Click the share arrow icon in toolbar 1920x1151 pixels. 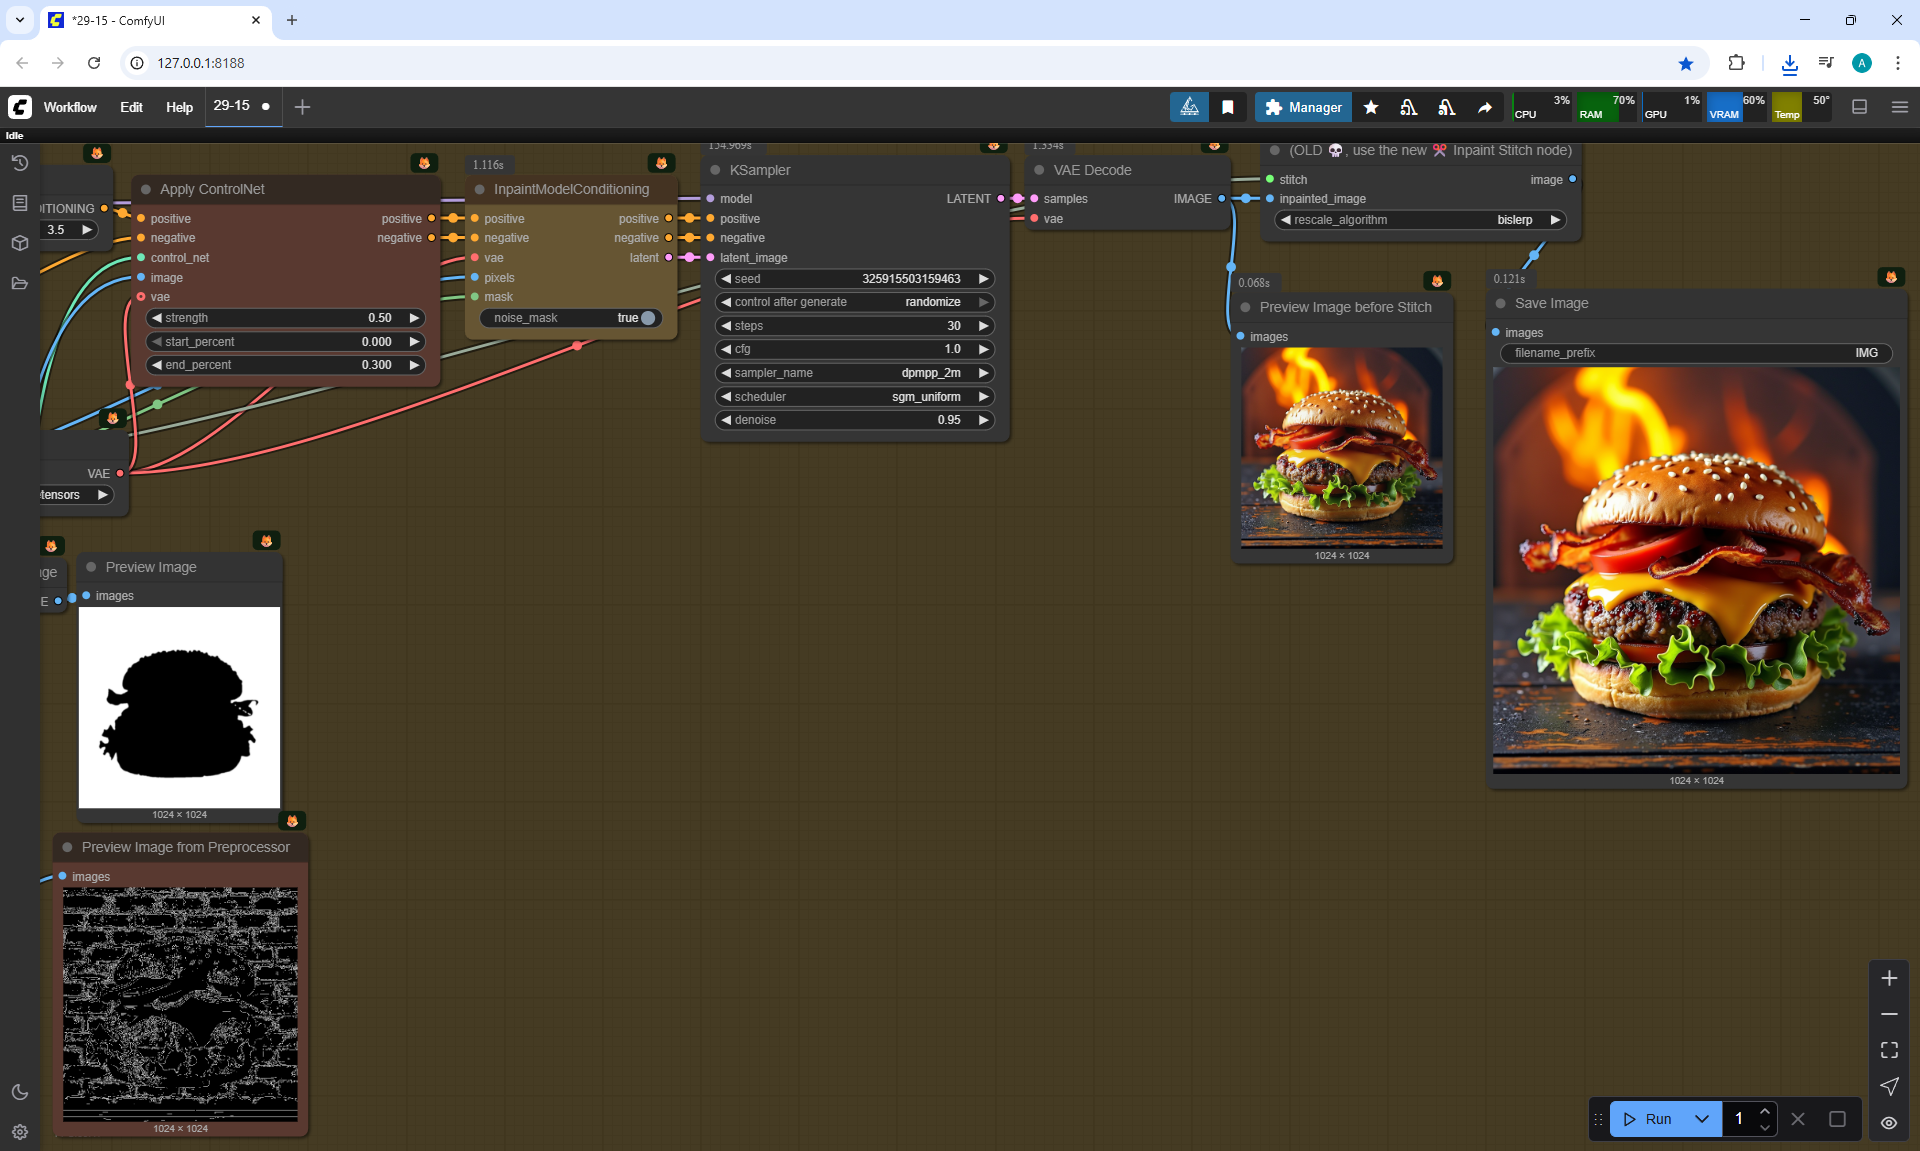pyautogui.click(x=1485, y=107)
